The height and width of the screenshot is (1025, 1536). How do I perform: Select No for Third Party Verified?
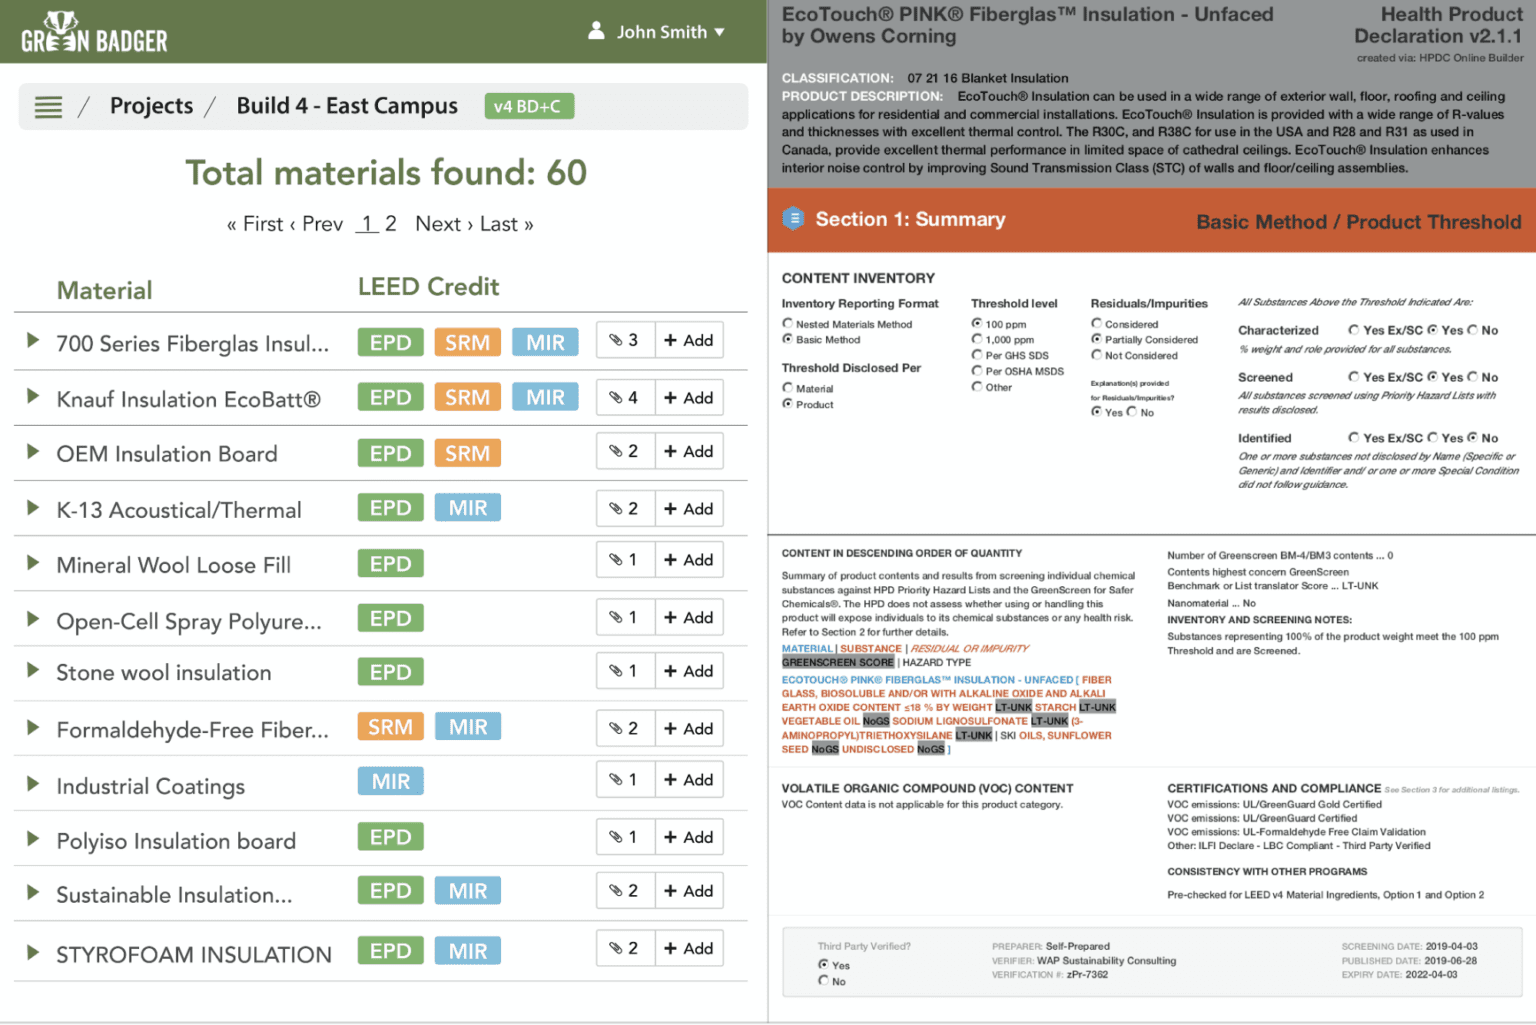coord(824,981)
